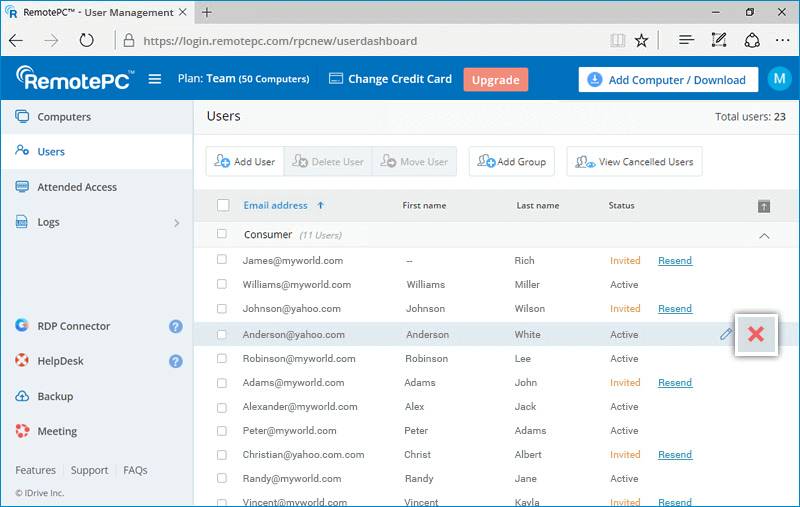Check Williams@myworld.com row checkbox
Image resolution: width=800 pixels, height=507 pixels.
click(221, 284)
